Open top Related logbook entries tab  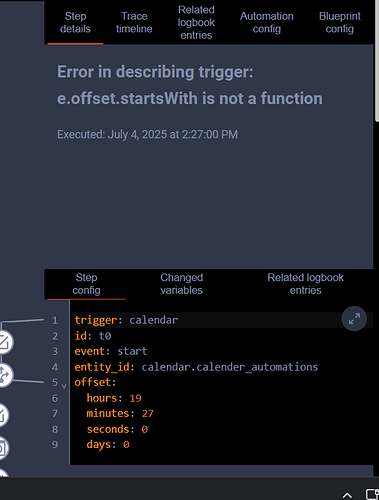196,22
